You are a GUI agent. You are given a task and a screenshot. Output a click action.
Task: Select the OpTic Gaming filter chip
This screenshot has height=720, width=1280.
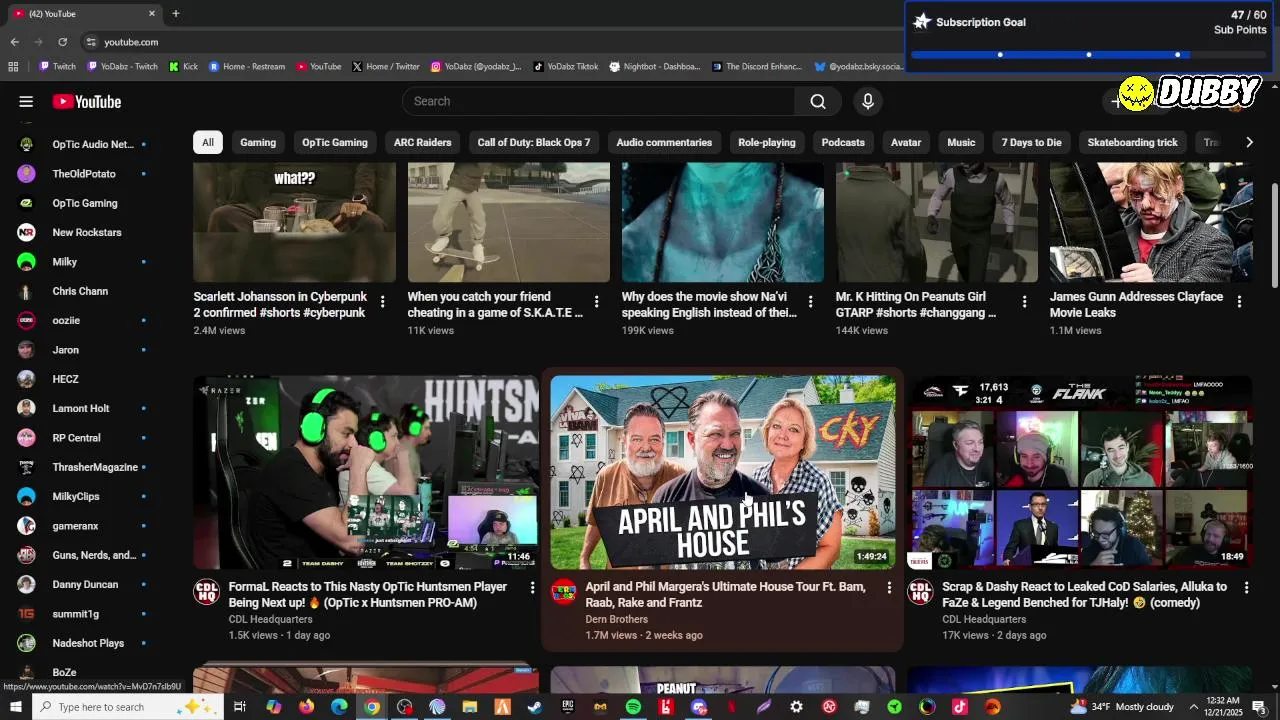pos(335,142)
